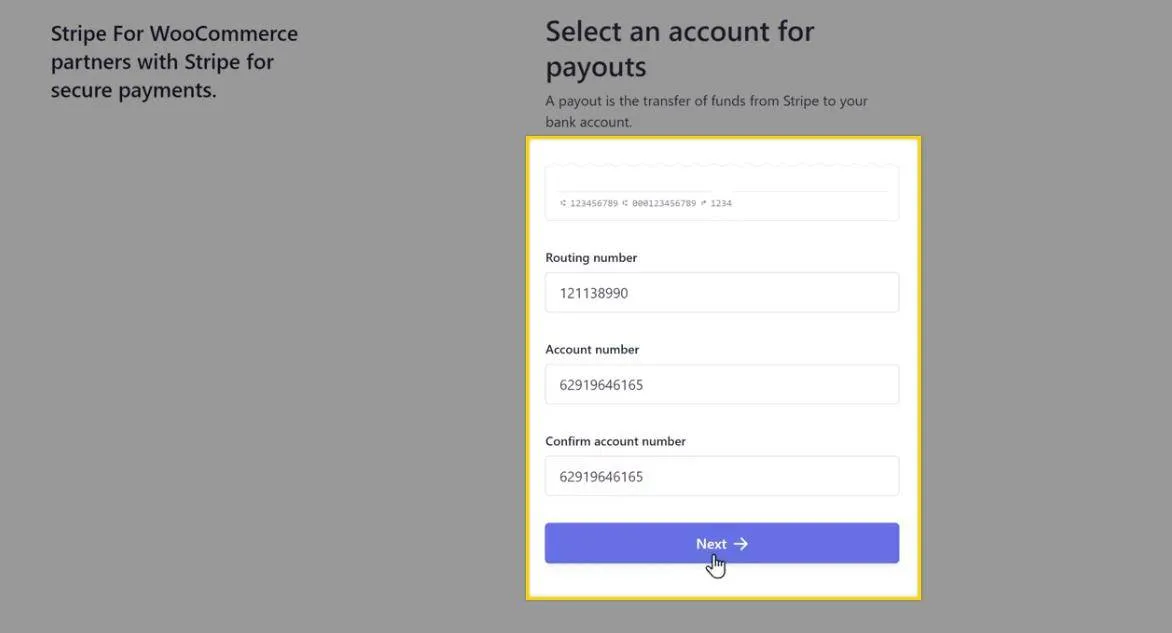Click the MICR symbol before 000123456789 on check
Image resolution: width=1172 pixels, height=633 pixels.
coord(625,204)
